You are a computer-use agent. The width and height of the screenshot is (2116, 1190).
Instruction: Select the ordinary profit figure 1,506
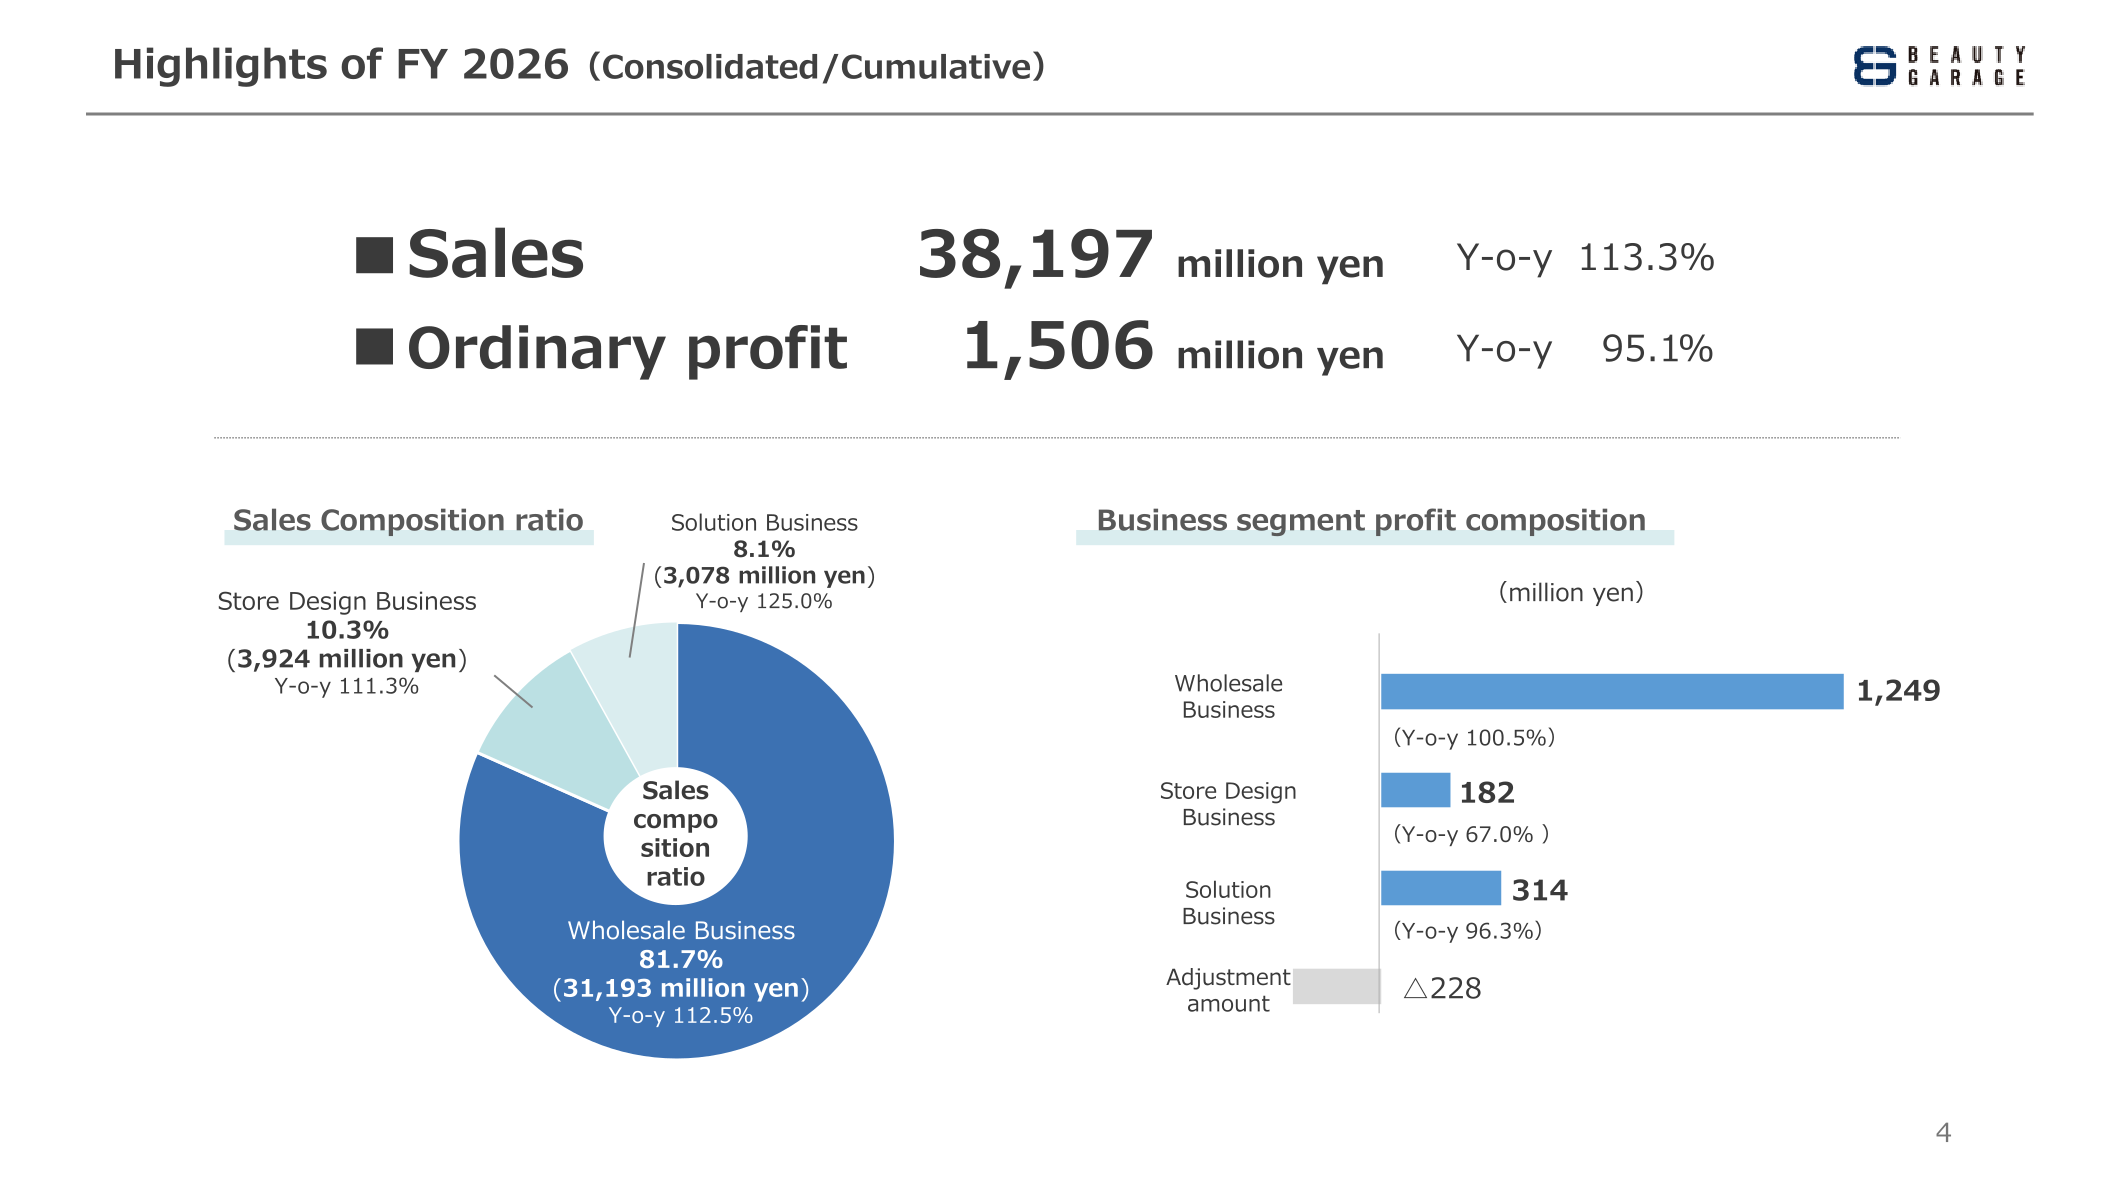(x=1058, y=347)
